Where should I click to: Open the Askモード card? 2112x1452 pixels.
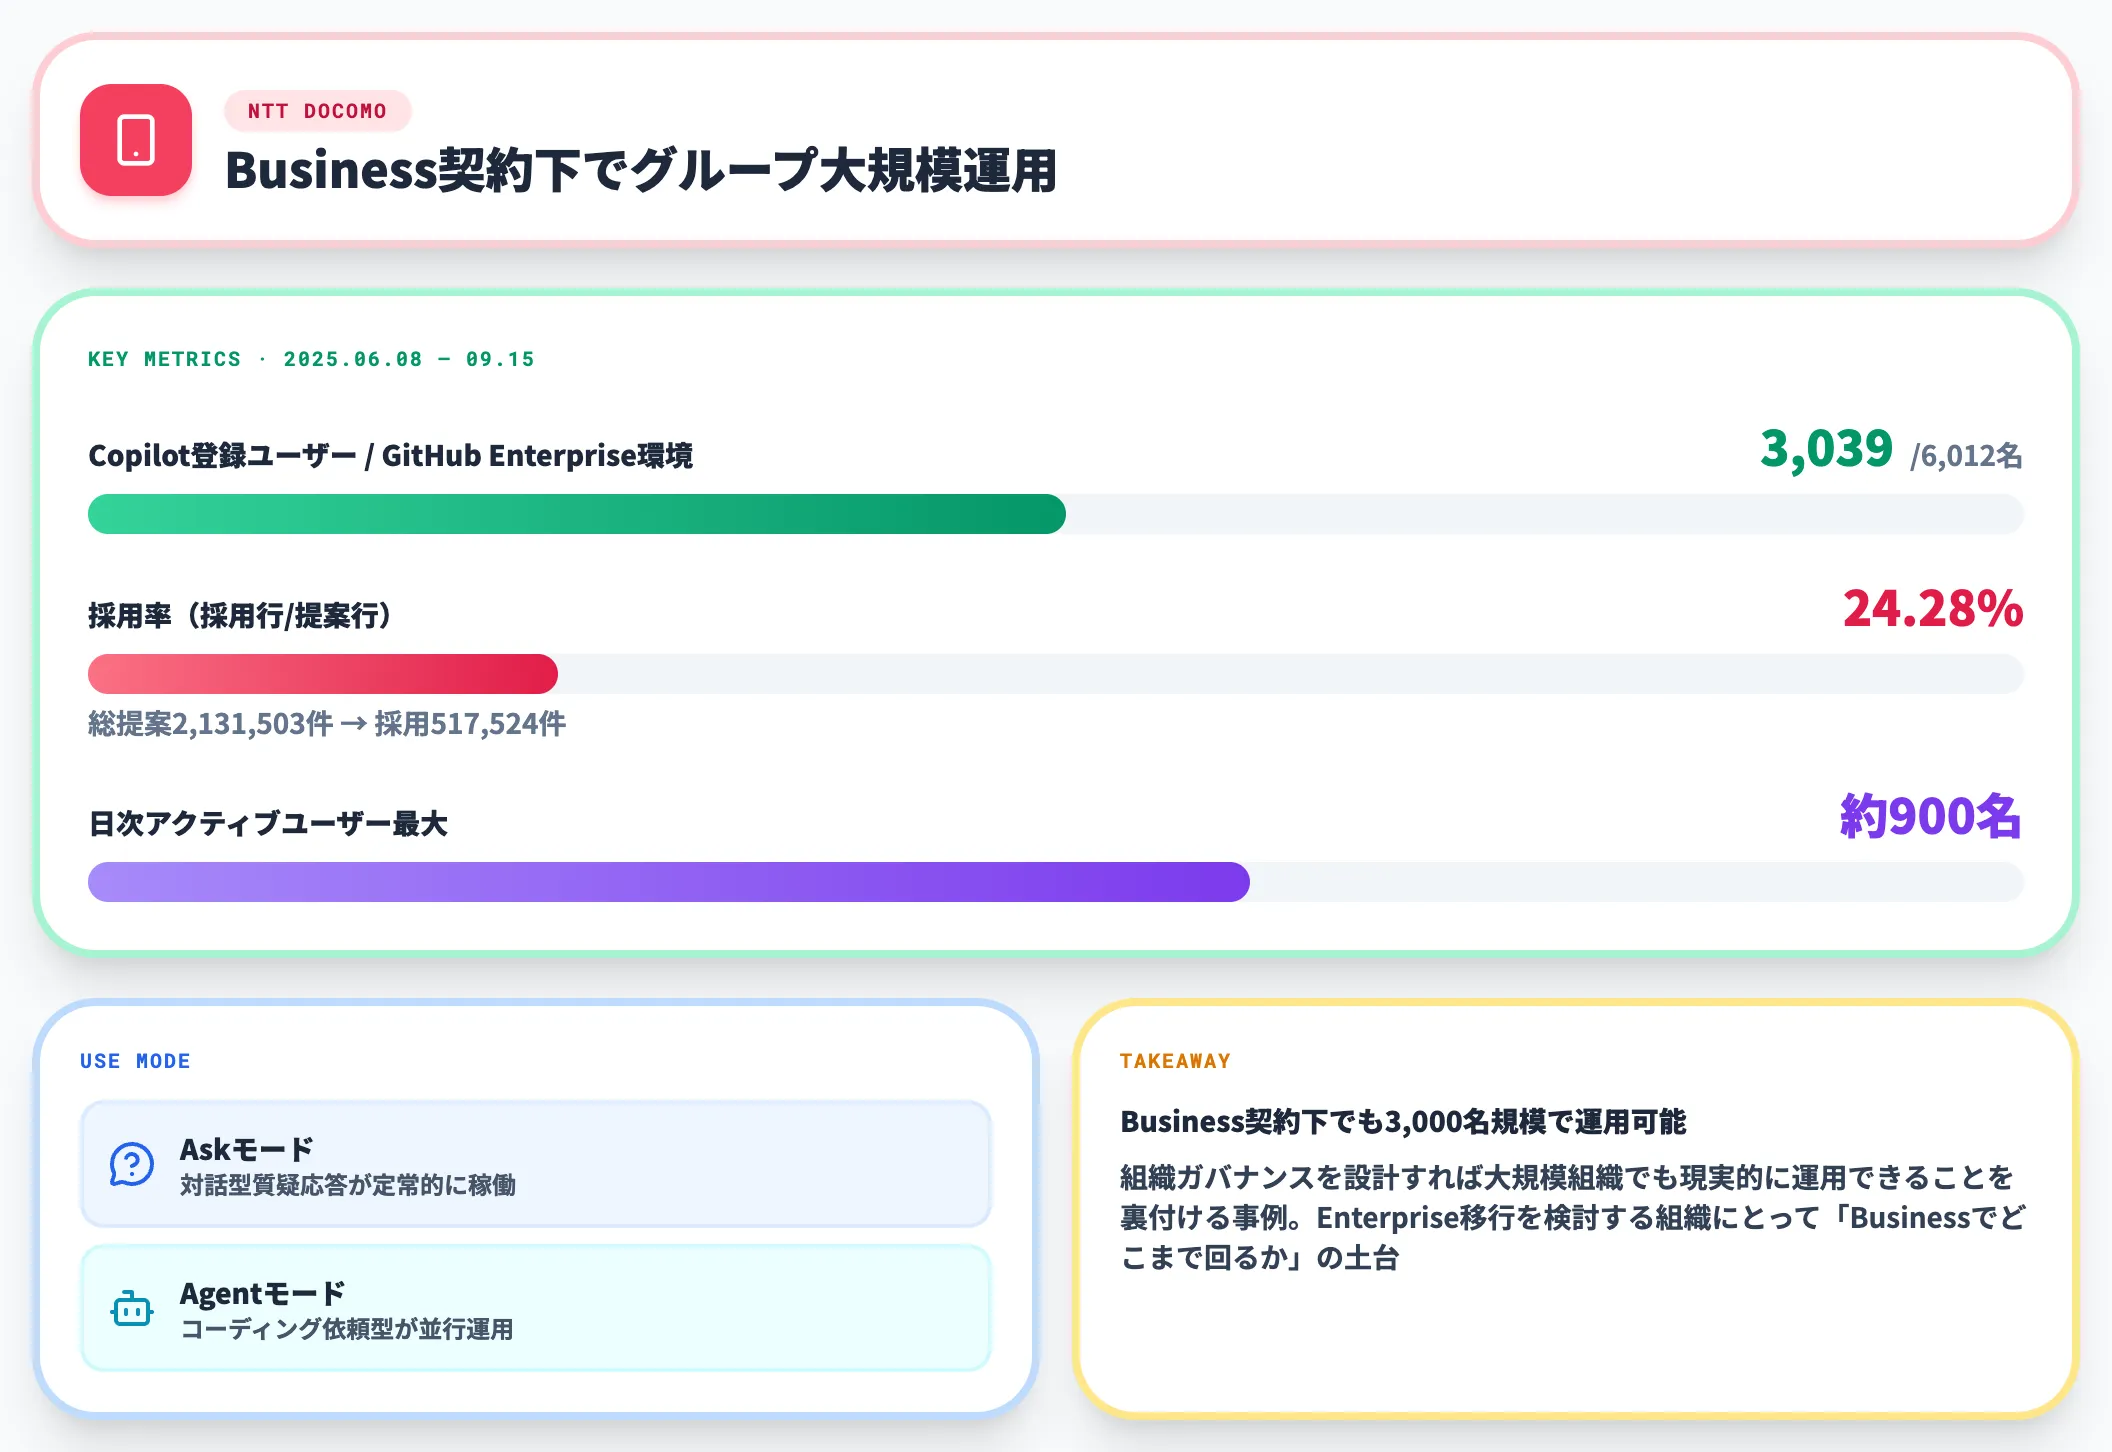click(536, 1164)
